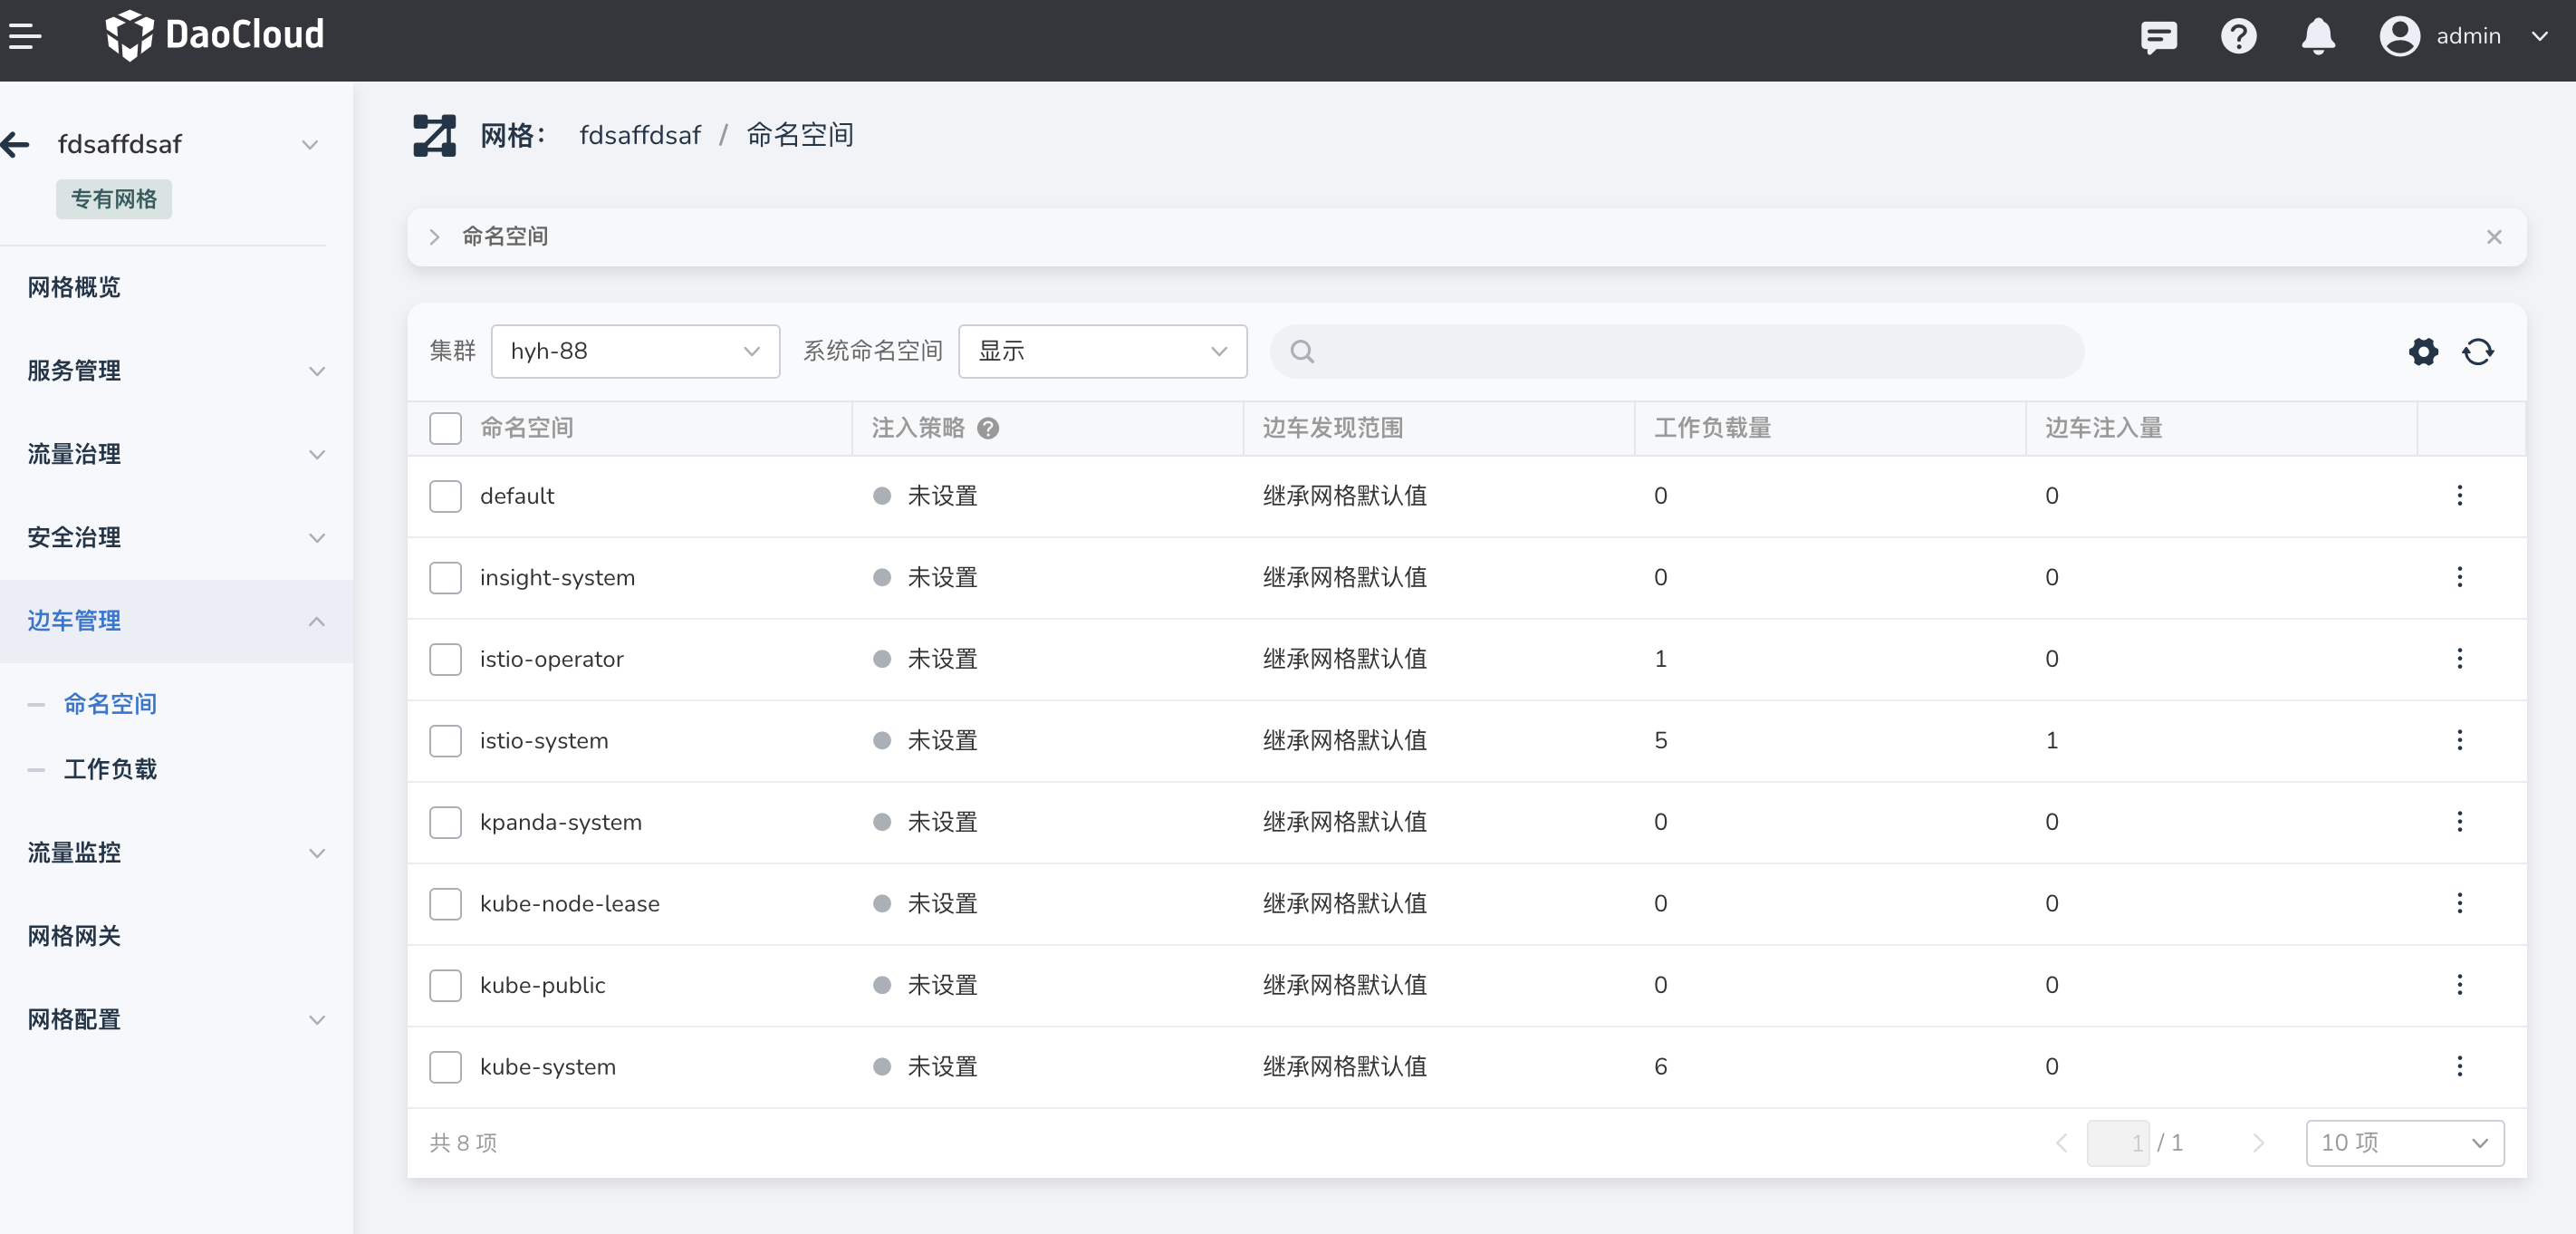Open the hamburger menu icon
This screenshot has height=1234, width=2576.
click(x=25, y=37)
